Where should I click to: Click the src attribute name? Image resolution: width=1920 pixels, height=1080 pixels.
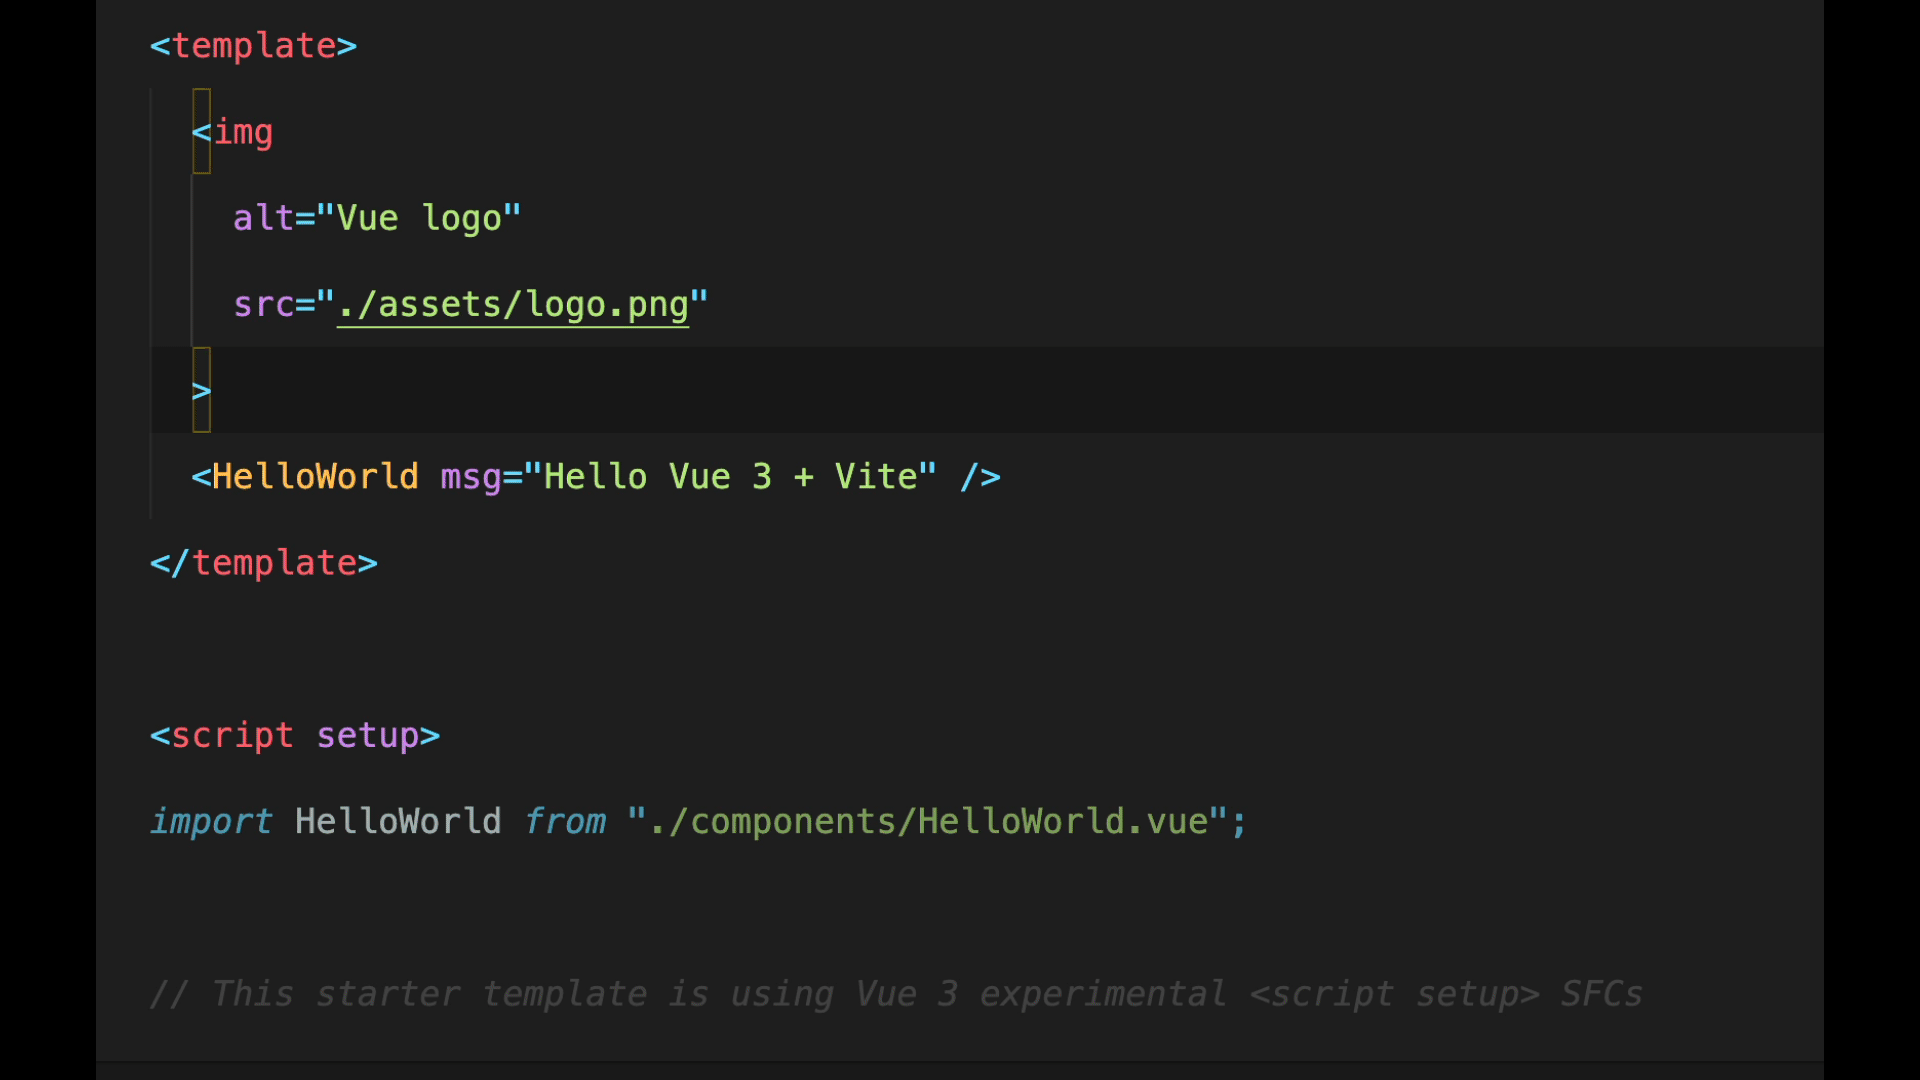[263, 304]
